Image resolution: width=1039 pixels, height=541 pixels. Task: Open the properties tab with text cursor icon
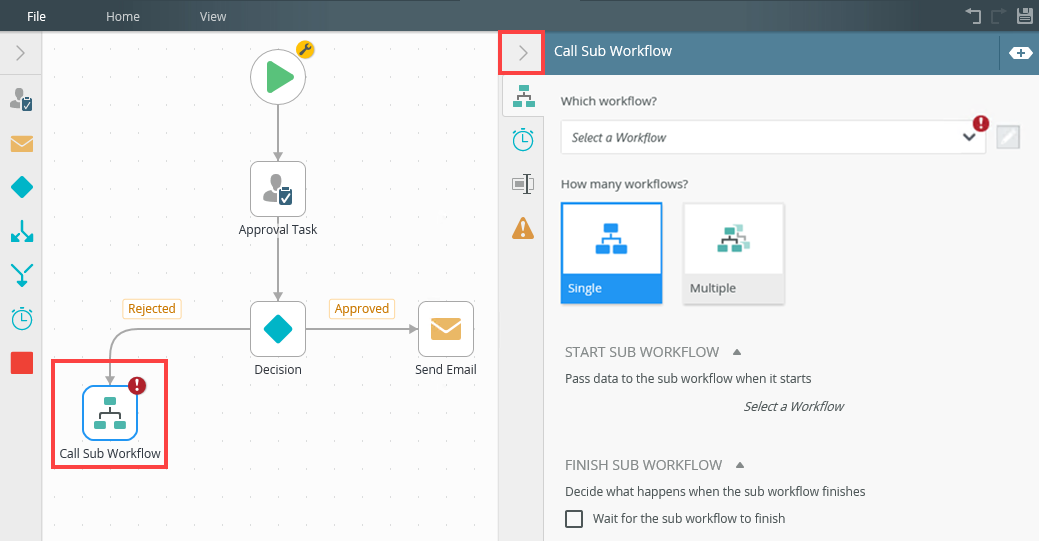click(x=523, y=184)
